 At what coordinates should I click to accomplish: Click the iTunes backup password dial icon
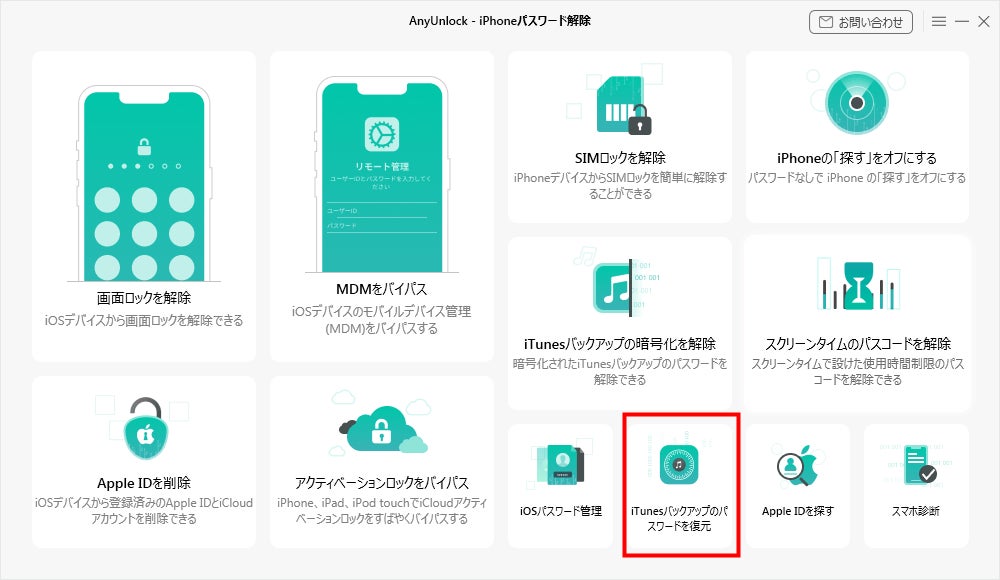click(x=679, y=465)
